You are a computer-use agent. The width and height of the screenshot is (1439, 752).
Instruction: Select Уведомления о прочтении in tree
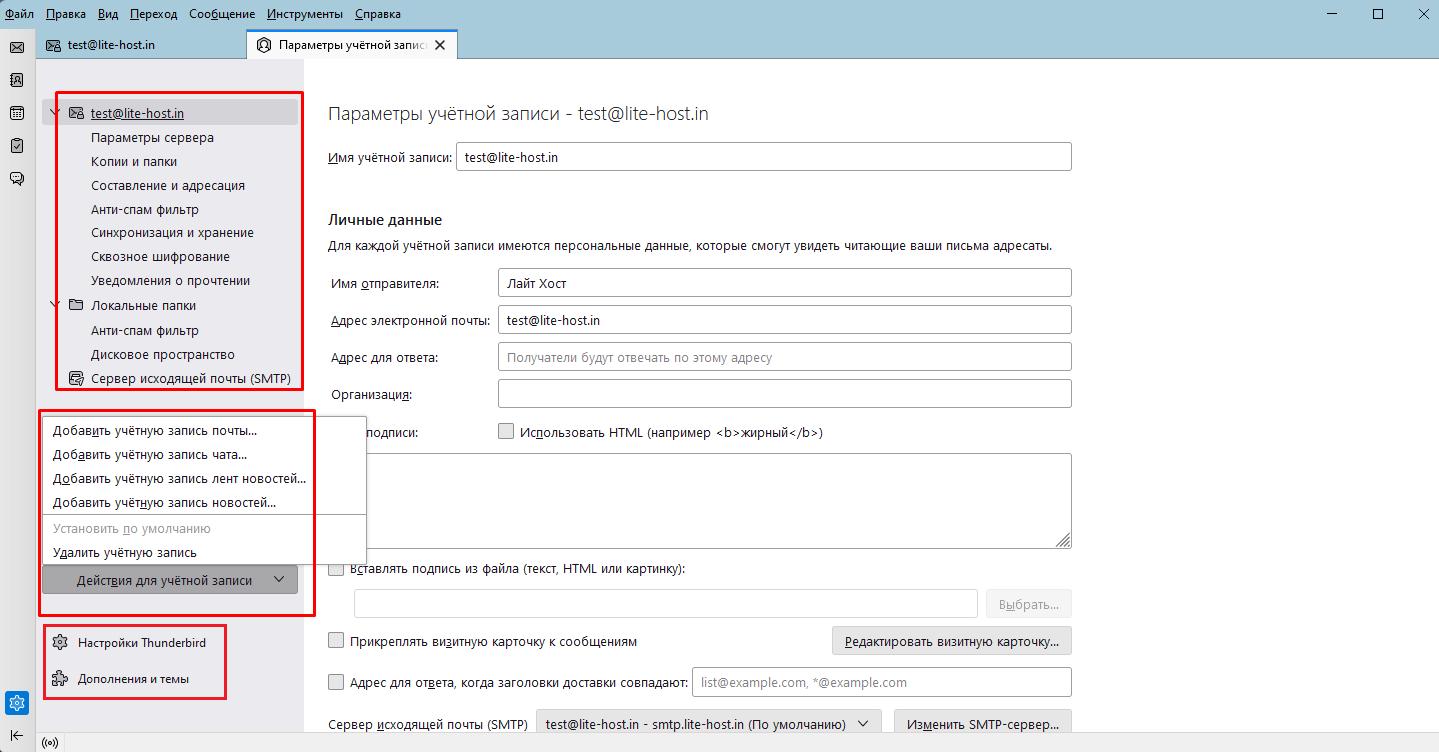point(170,281)
